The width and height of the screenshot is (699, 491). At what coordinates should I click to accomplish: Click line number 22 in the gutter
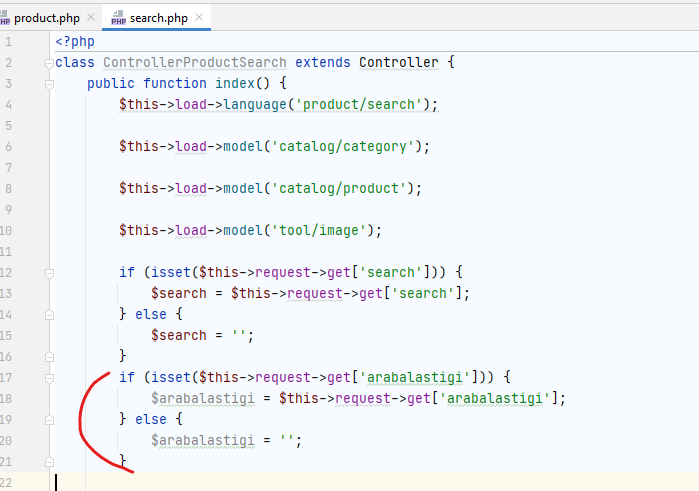tap(6, 483)
